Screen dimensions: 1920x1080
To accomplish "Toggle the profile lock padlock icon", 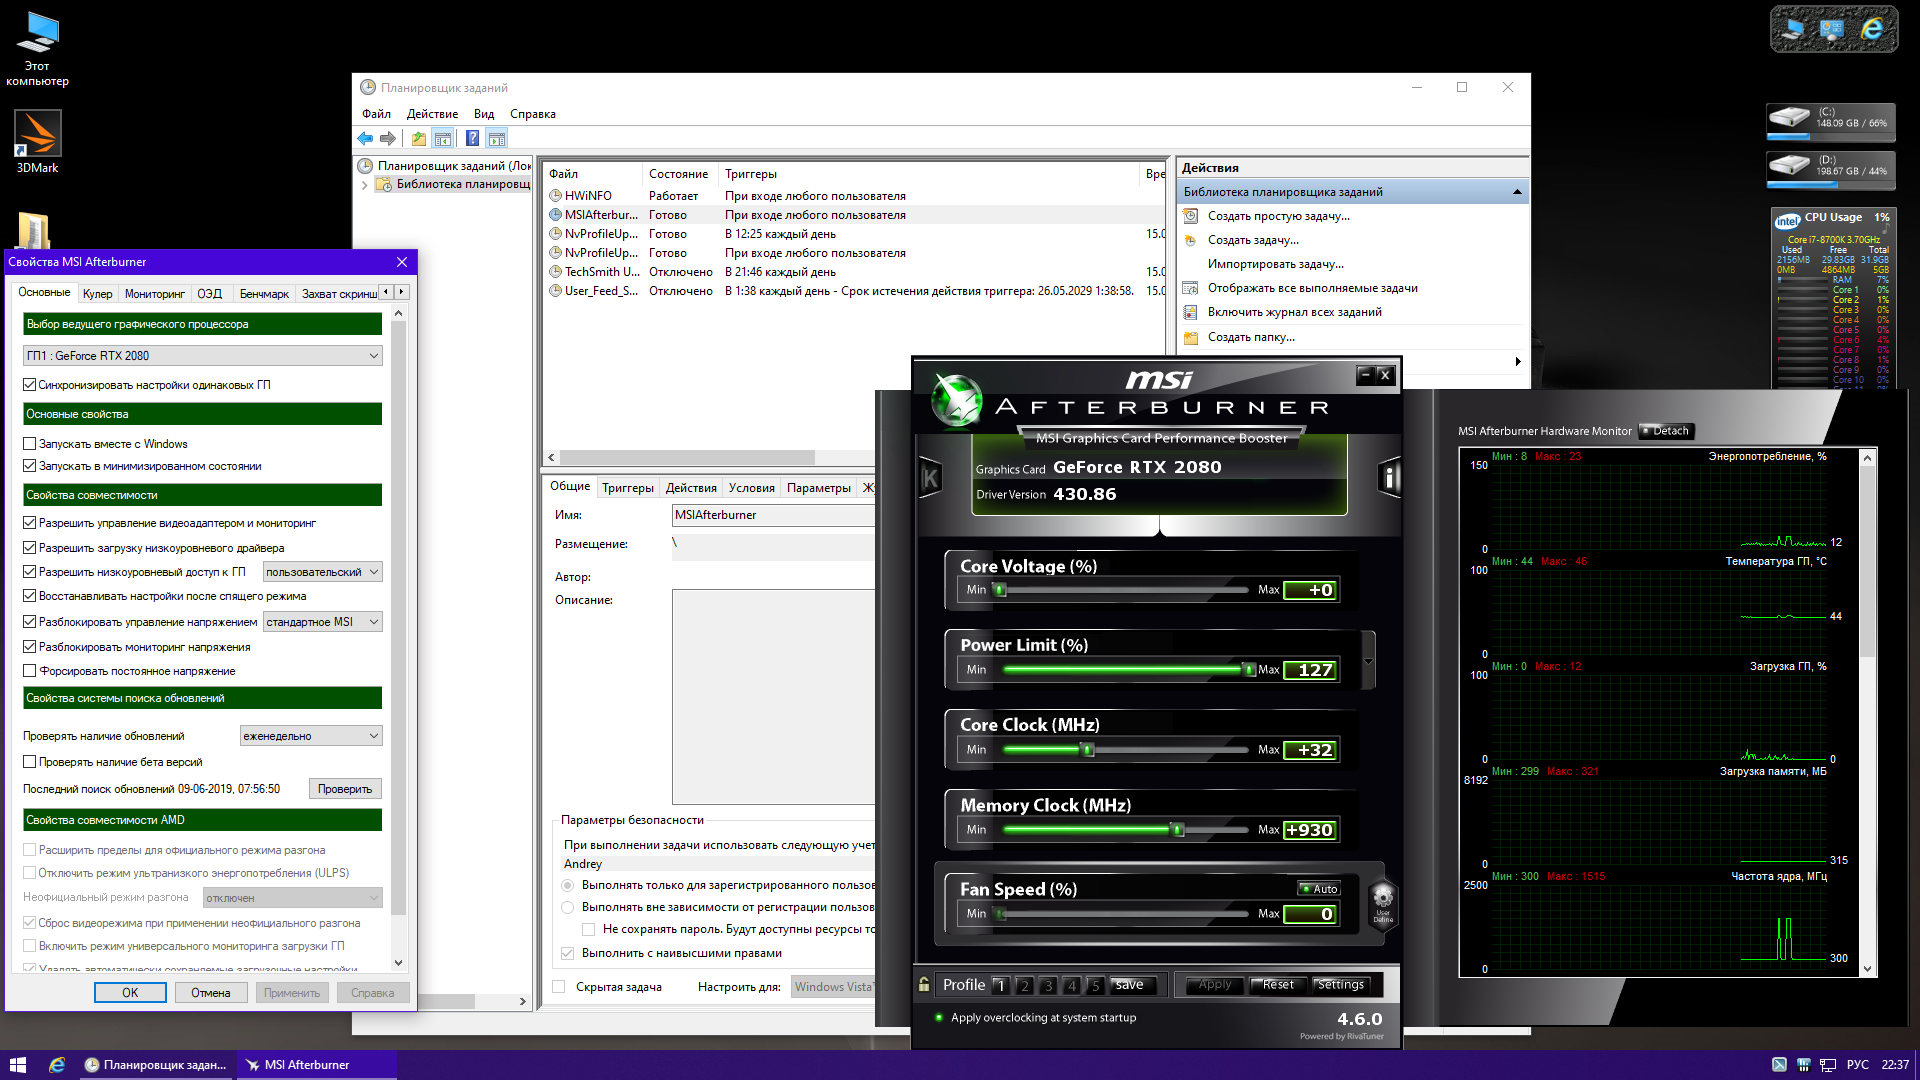I will point(924,984).
